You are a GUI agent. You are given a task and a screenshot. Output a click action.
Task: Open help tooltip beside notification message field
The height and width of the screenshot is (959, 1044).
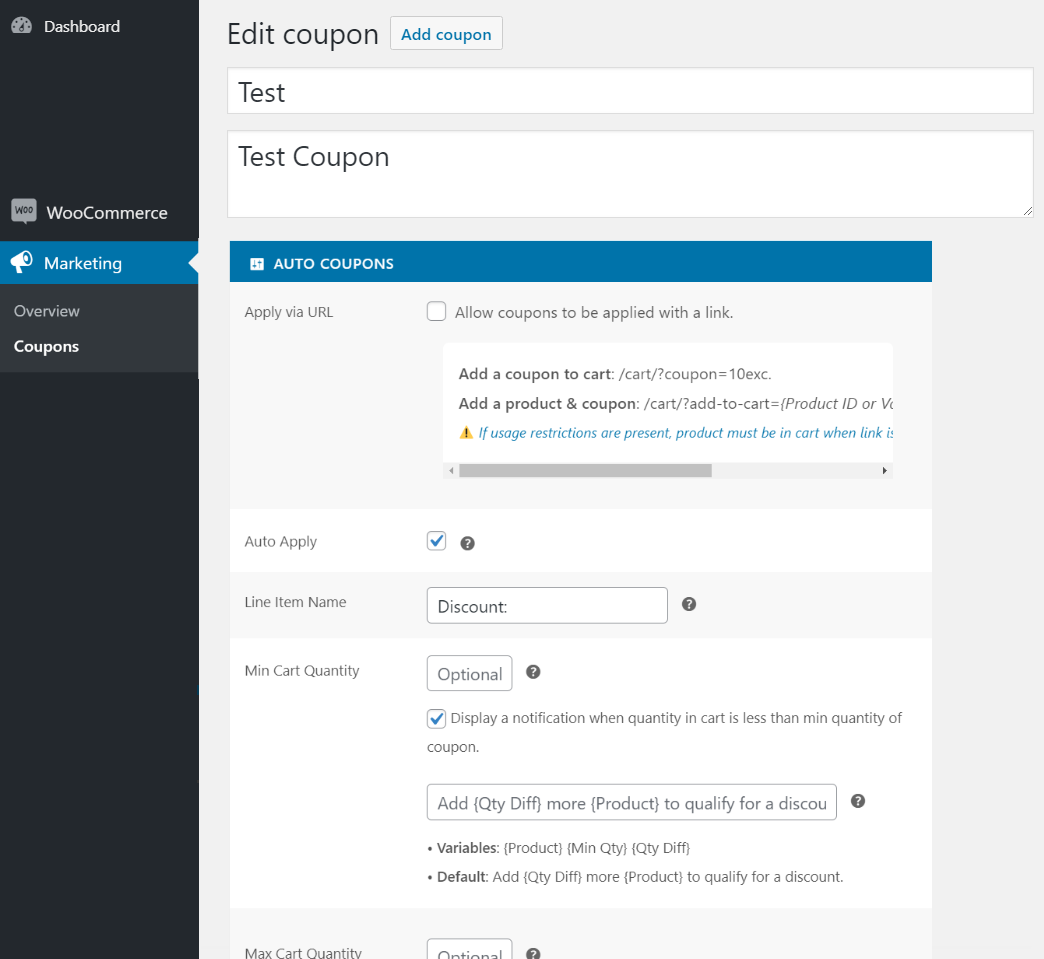(x=858, y=801)
